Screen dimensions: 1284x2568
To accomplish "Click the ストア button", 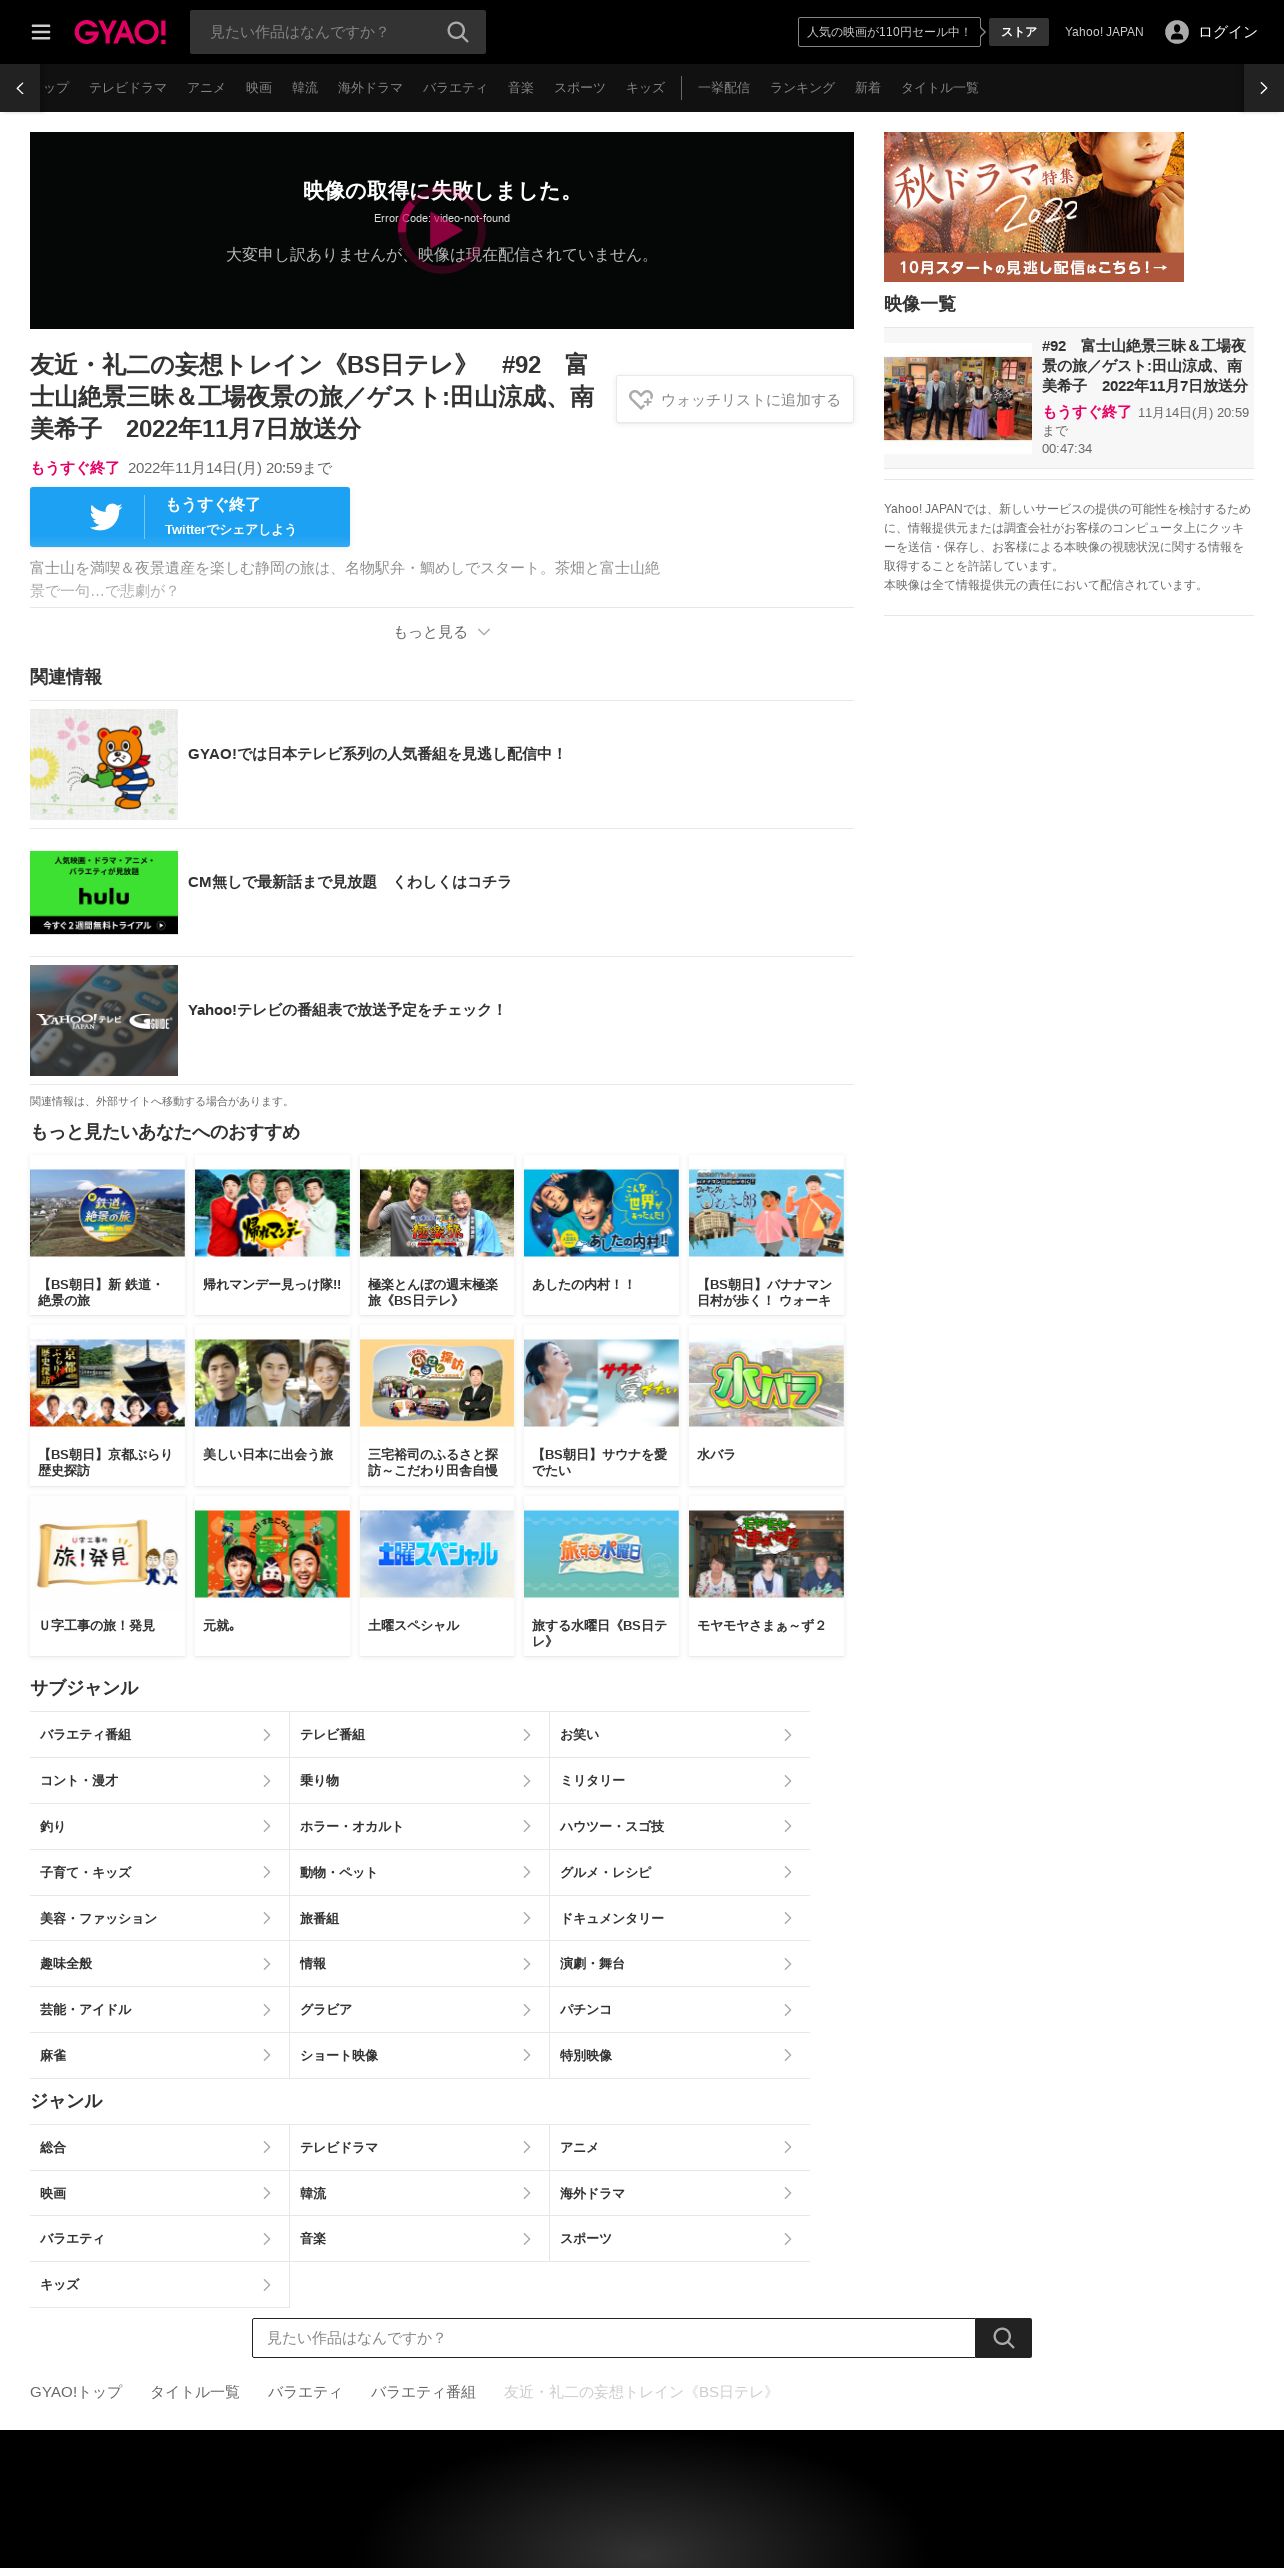I will 1019,32.
